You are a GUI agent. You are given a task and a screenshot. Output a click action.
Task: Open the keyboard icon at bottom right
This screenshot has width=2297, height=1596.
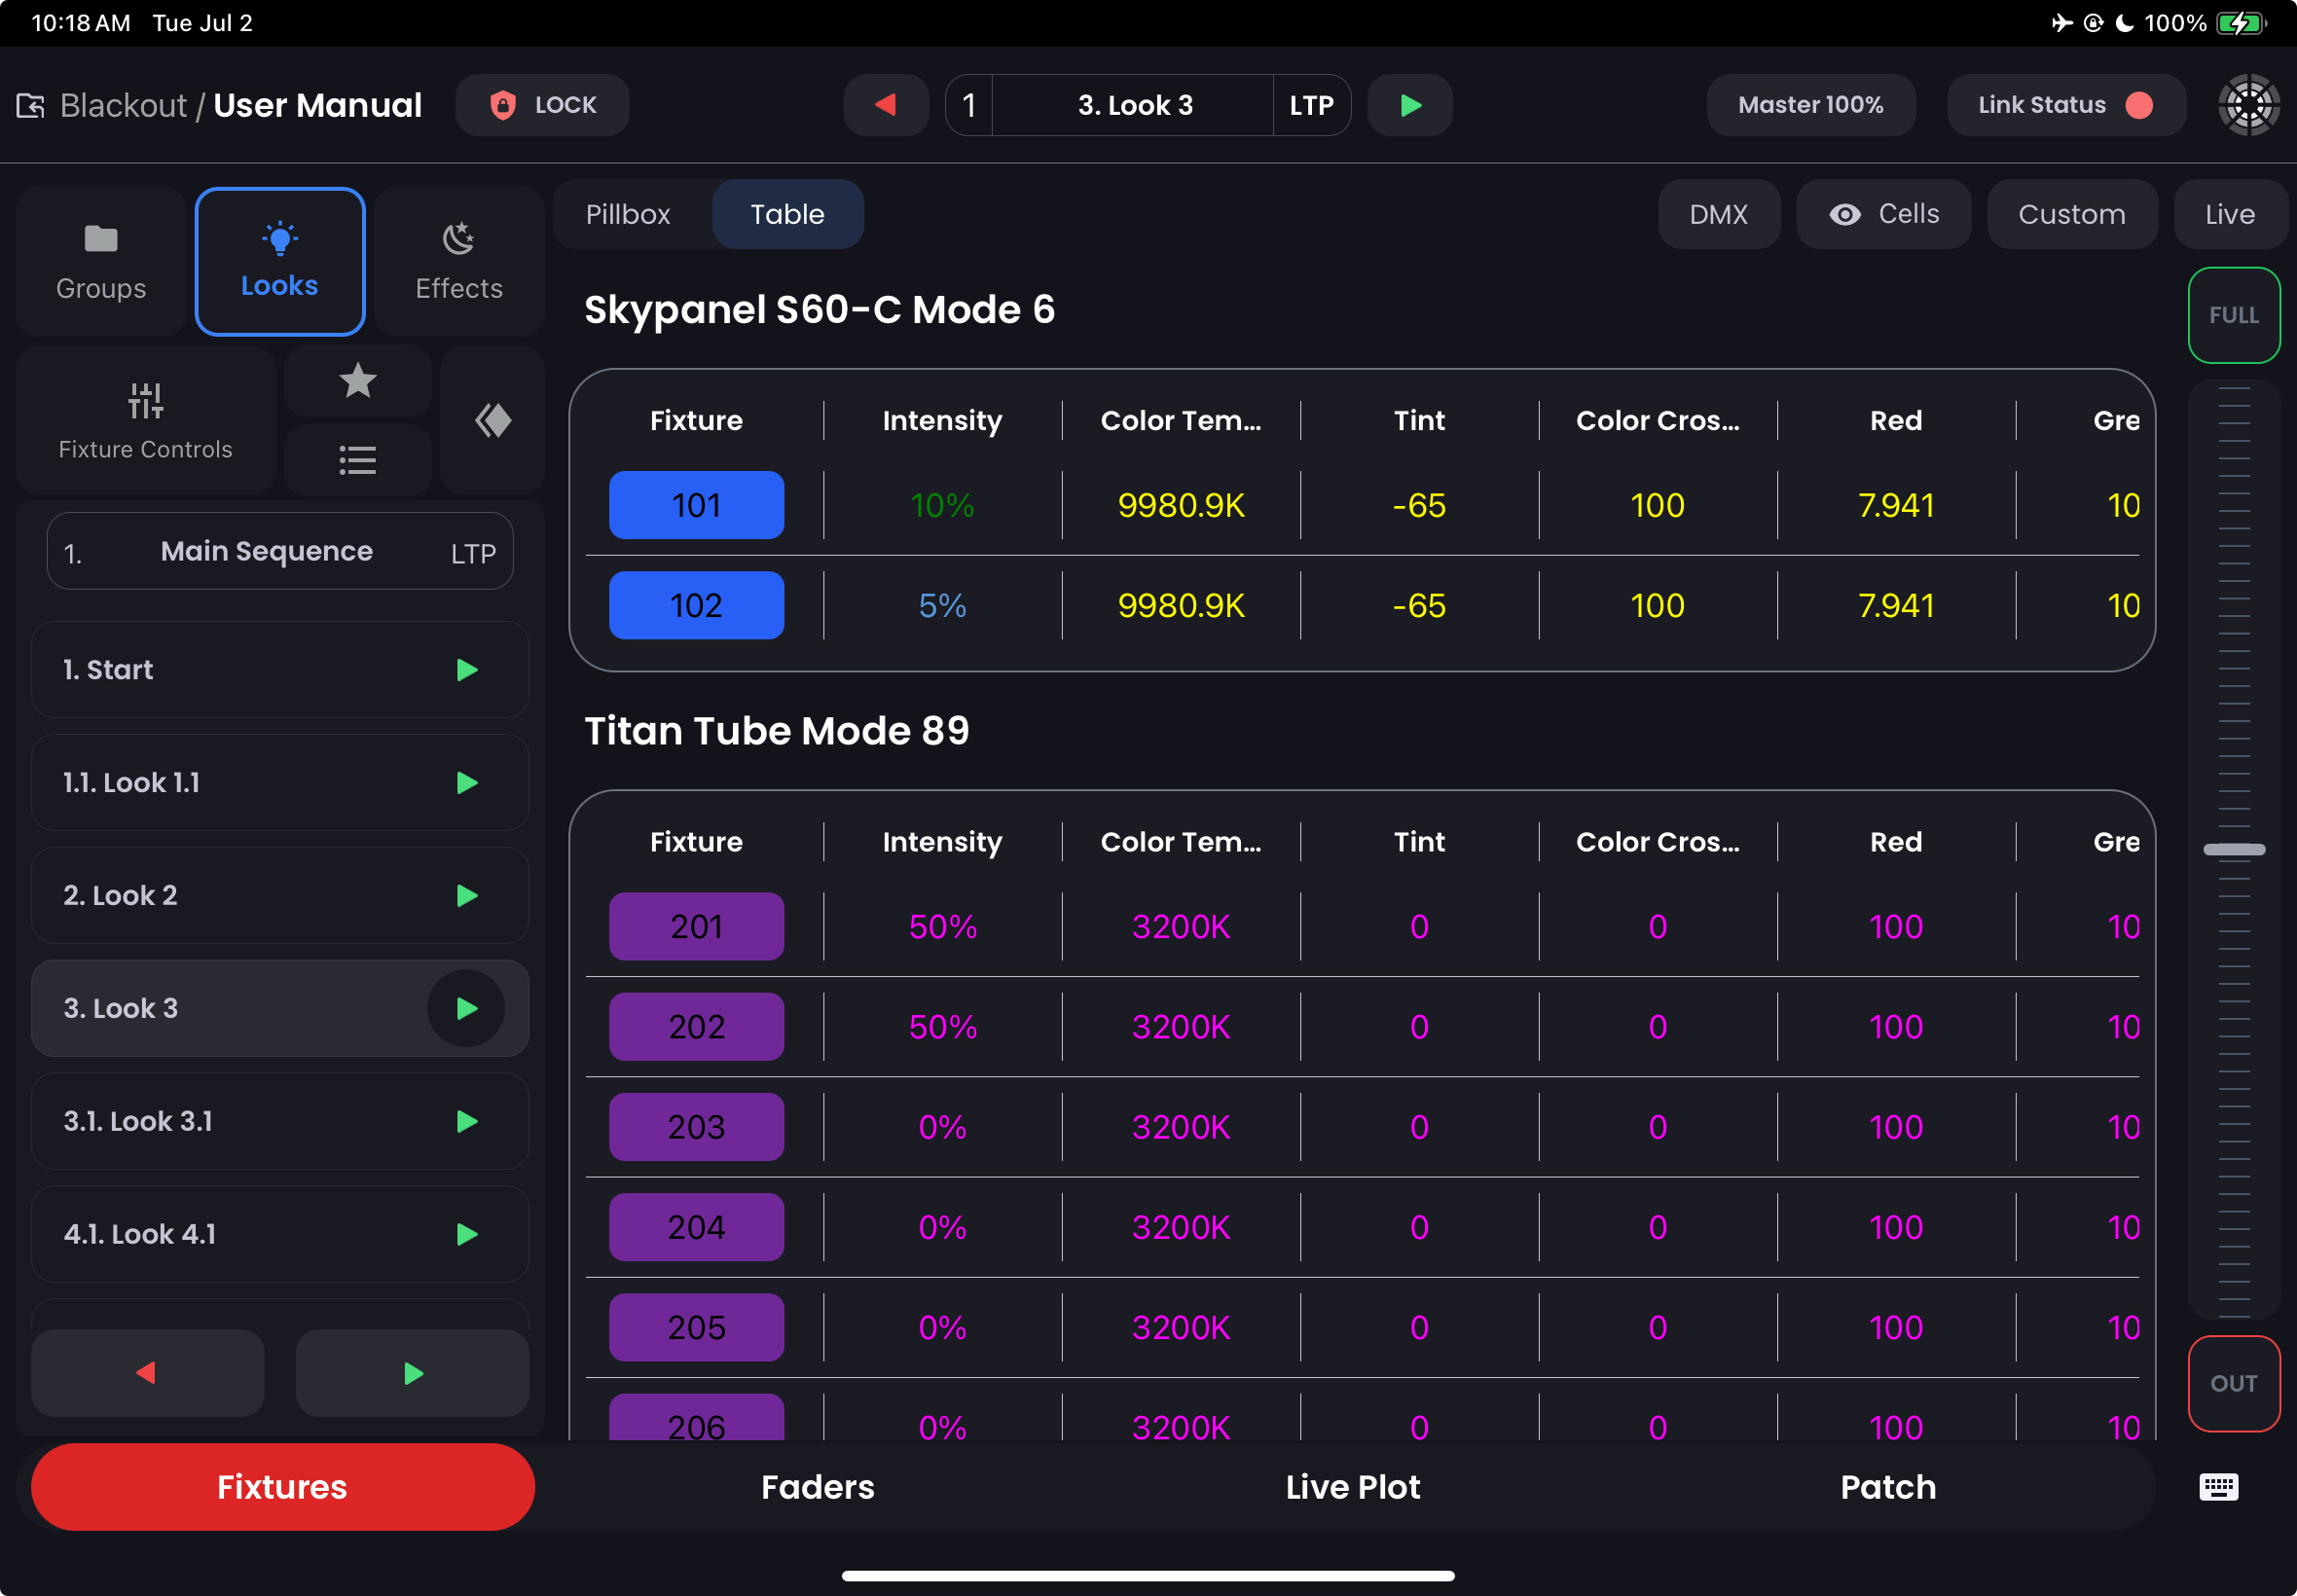tap(2218, 1487)
